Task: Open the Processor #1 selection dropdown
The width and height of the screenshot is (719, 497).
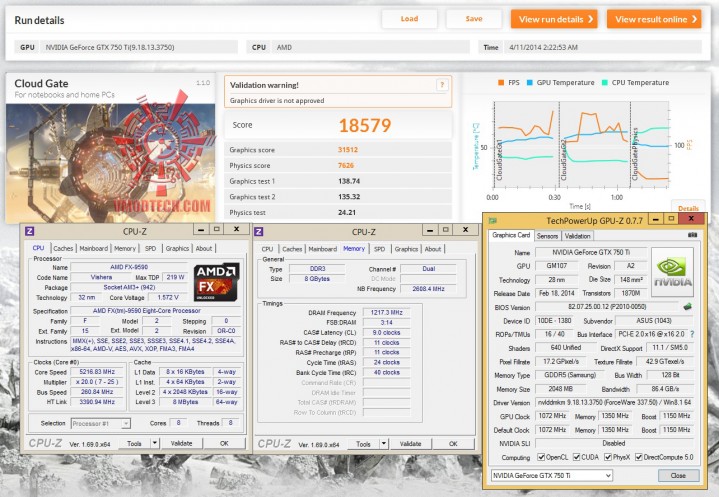Action: click(x=101, y=424)
